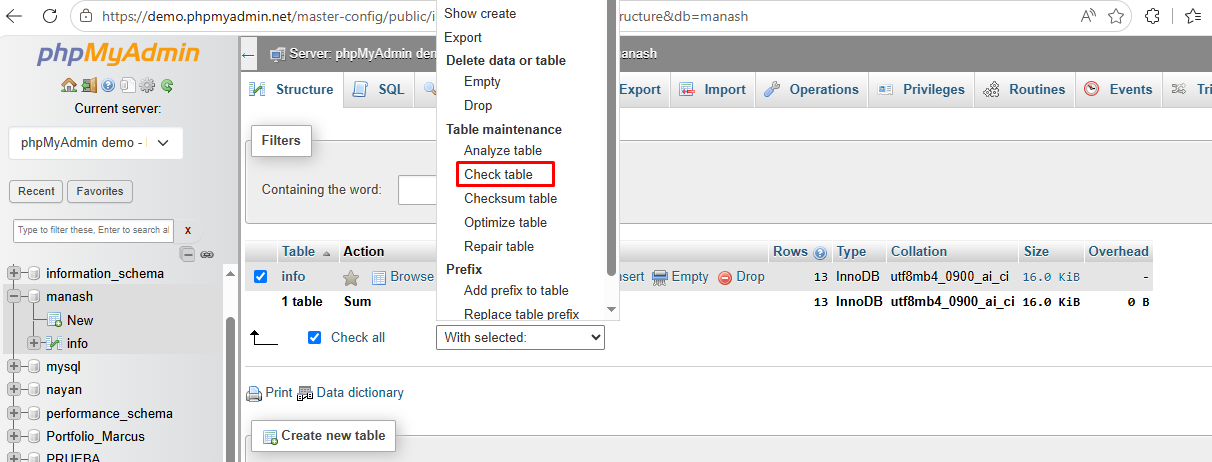The width and height of the screenshot is (1212, 462).
Task: Expand Portfolio_Marcus database node
Action: point(15,437)
